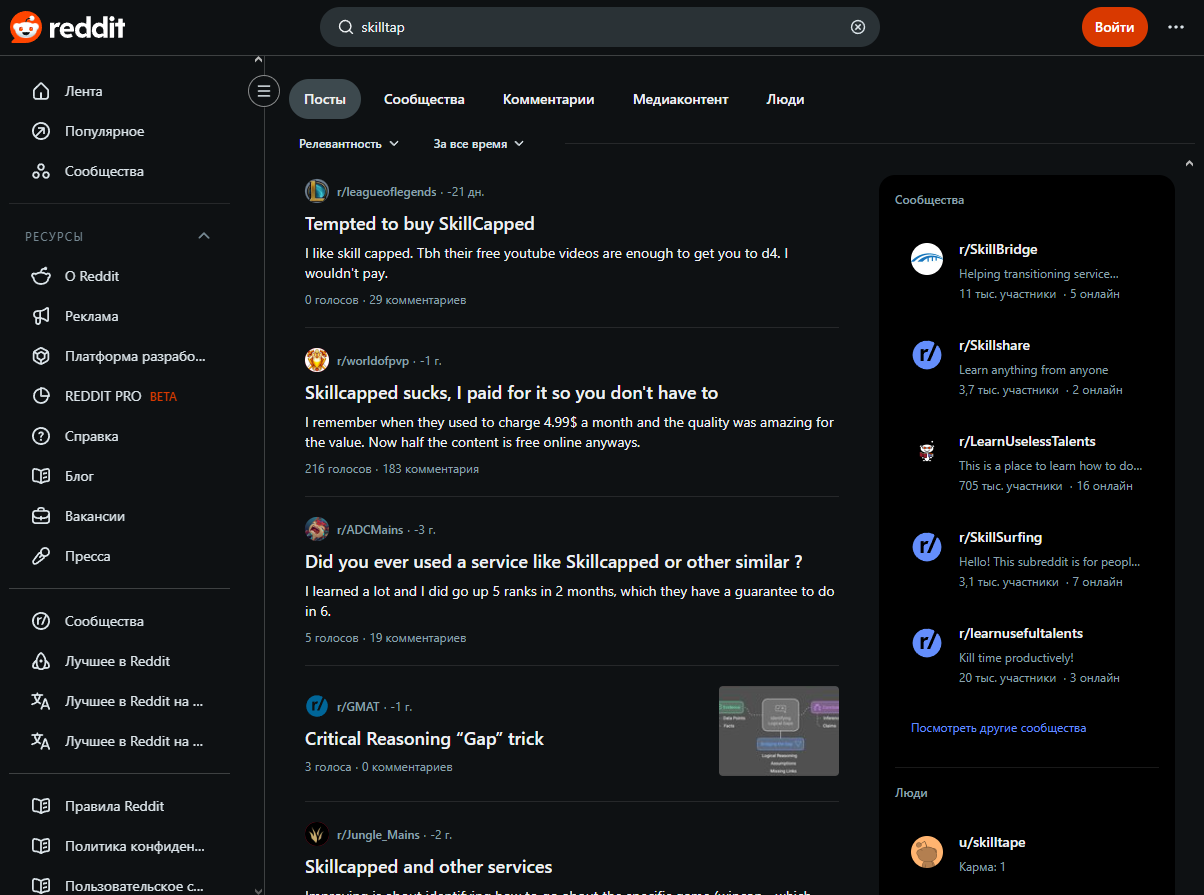Switch to the Сообщества search tab
The image size is (1204, 895).
click(424, 99)
